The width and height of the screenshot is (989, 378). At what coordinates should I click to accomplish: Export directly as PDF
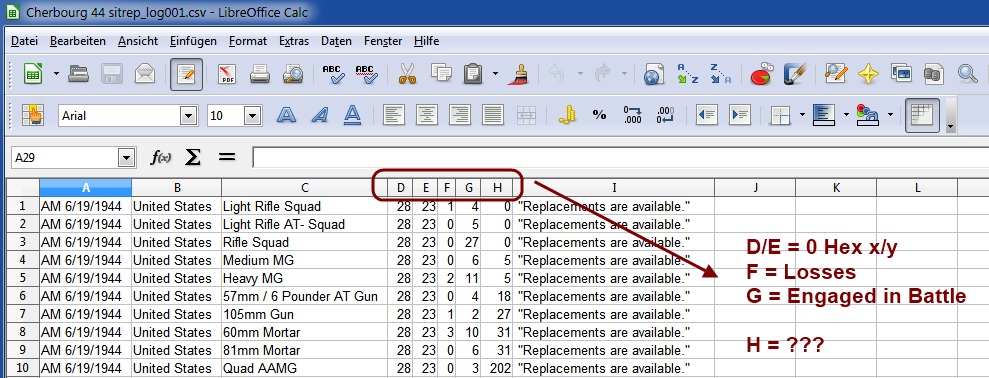pos(226,74)
